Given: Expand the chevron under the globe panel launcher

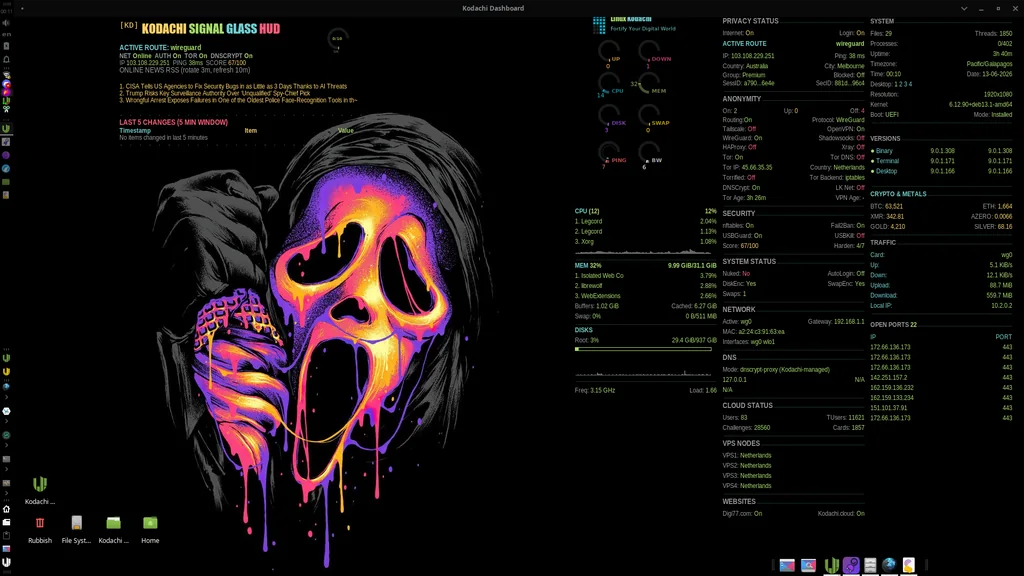Looking at the screenshot, I should [6, 397].
